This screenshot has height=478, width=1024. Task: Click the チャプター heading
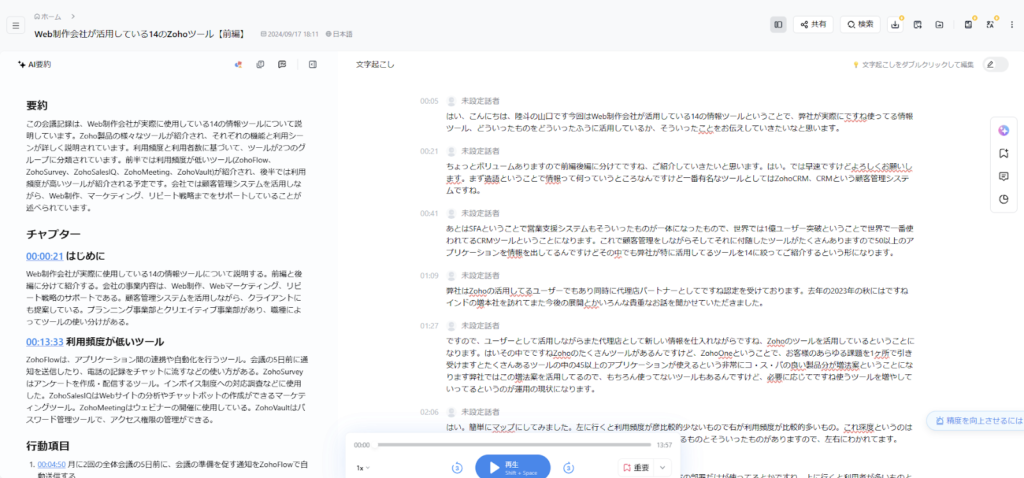click(54, 233)
